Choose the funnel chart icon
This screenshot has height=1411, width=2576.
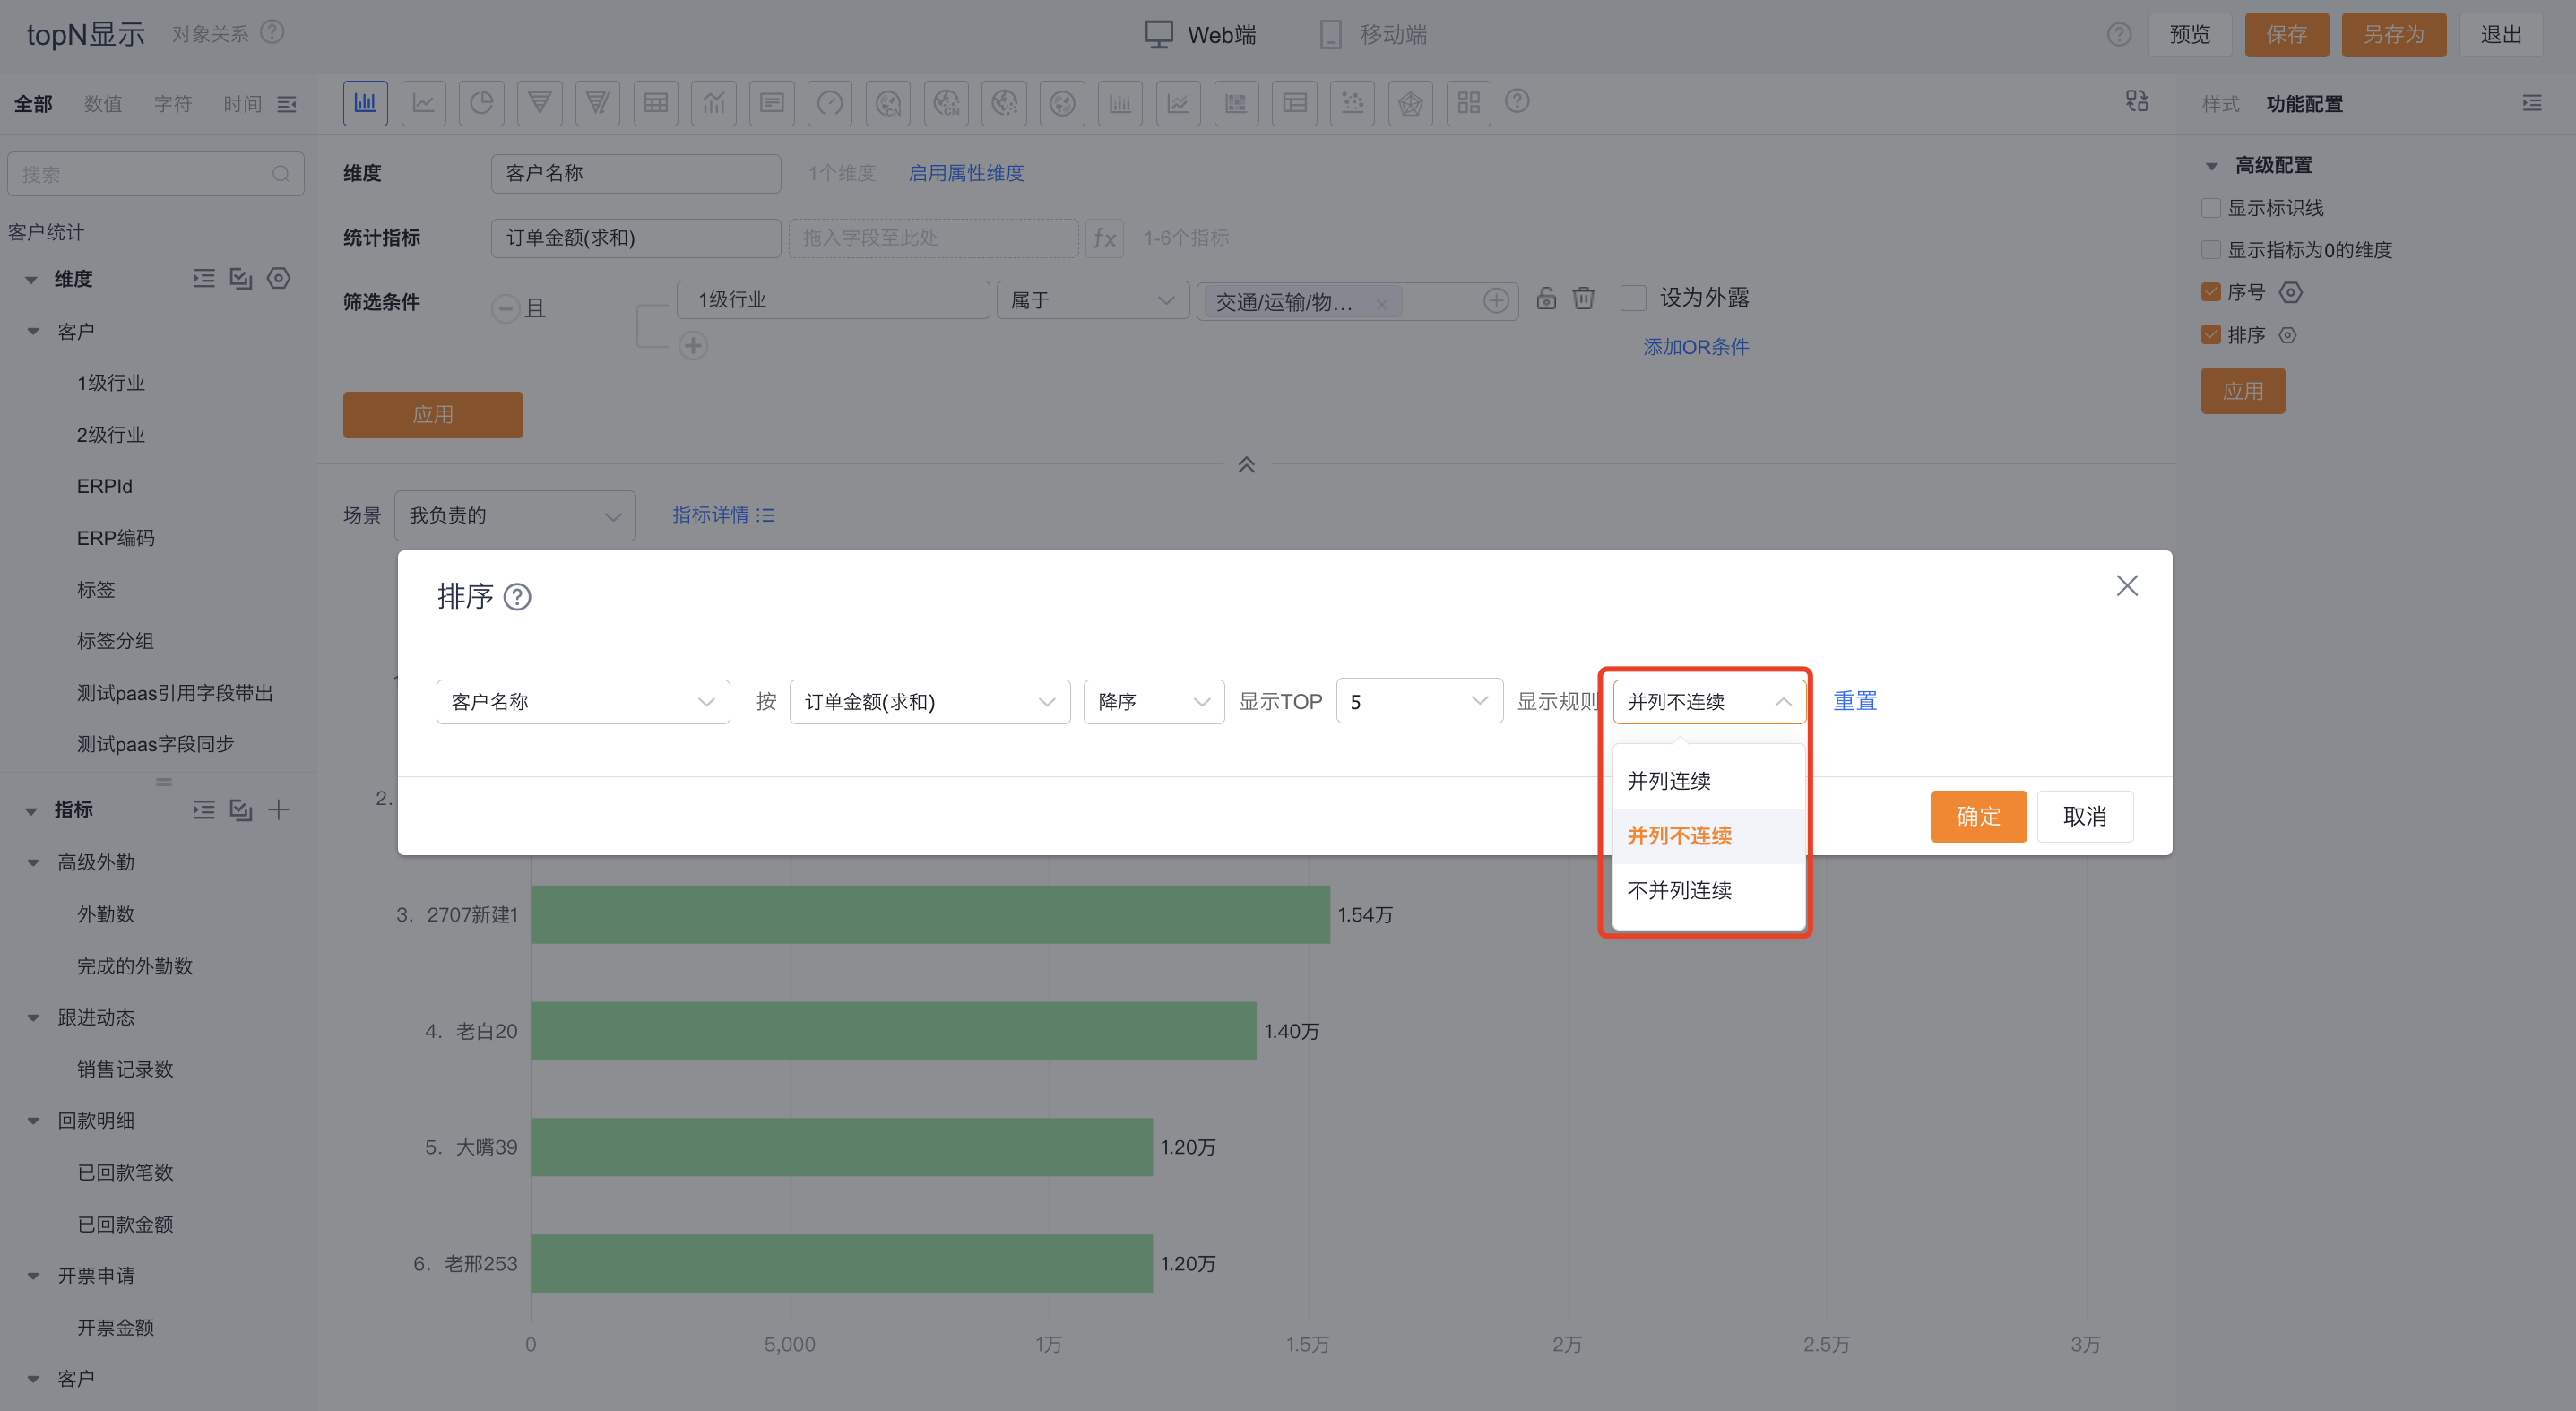point(540,103)
